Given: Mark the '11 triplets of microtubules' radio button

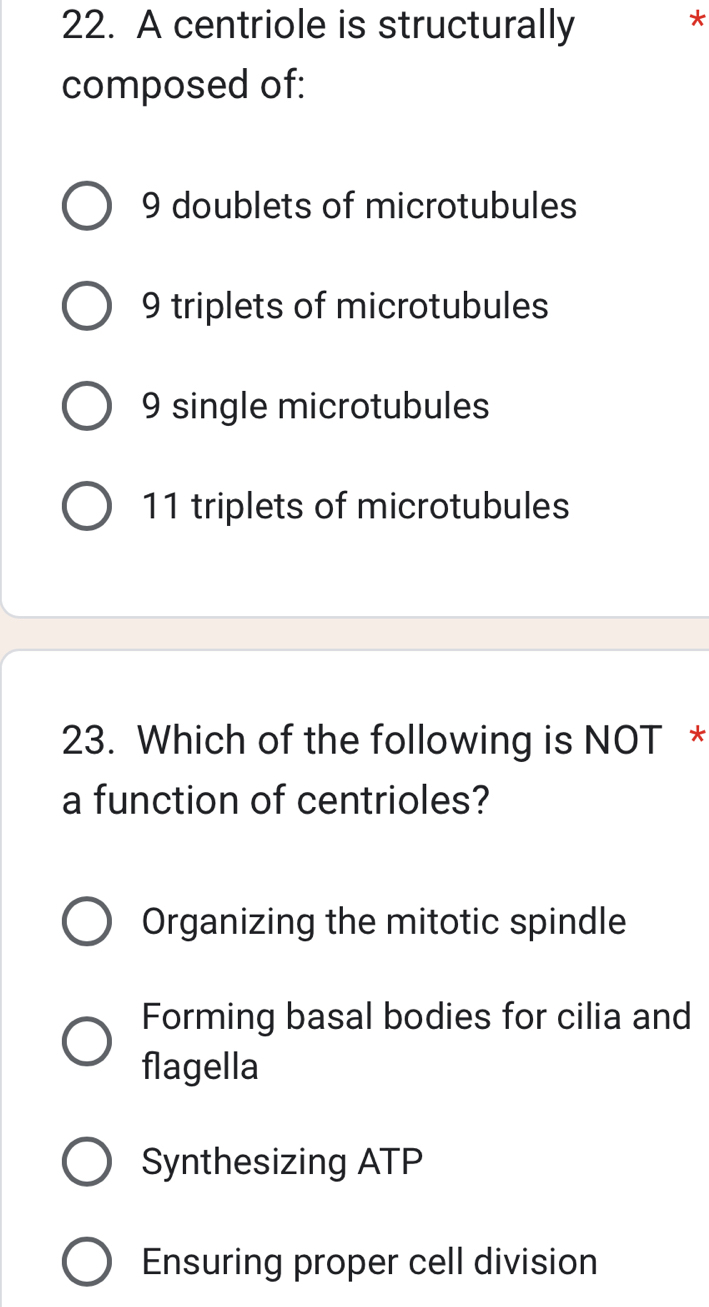Looking at the screenshot, I should coord(87,507).
